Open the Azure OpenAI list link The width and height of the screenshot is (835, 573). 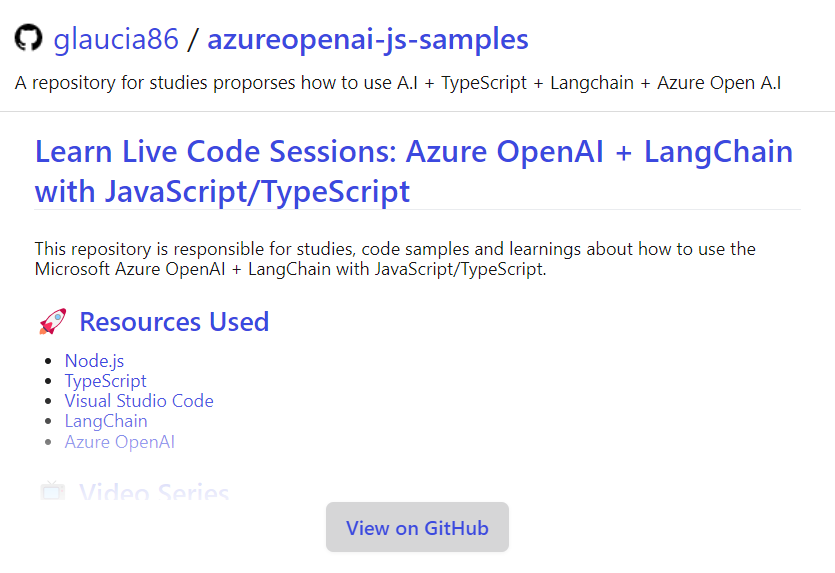click(x=120, y=441)
